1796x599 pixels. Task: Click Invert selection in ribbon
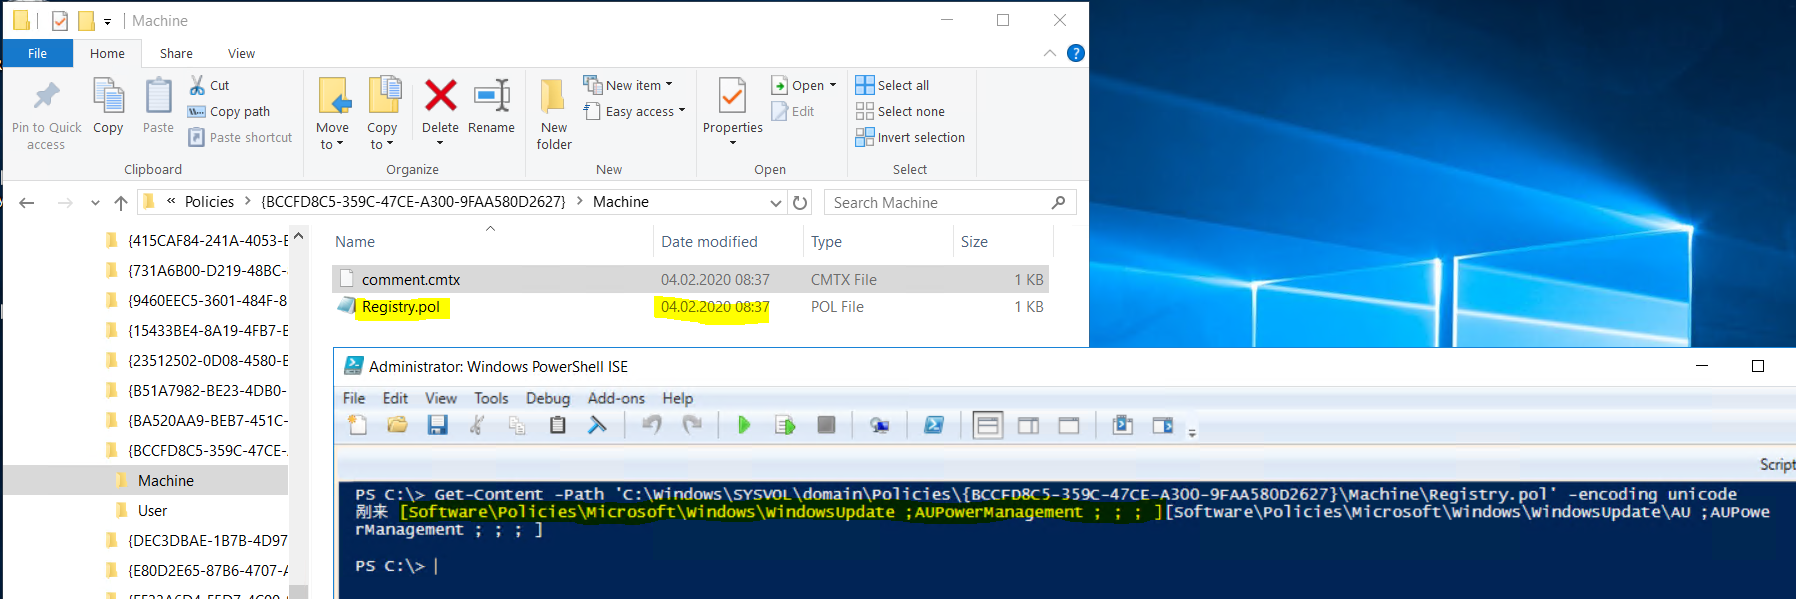point(910,137)
